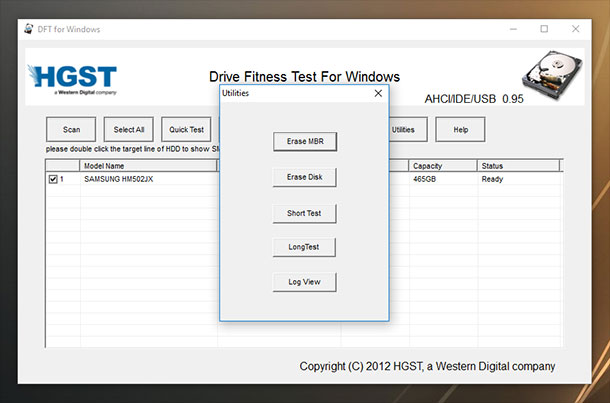Minimize the DFT for Windows window

pyautogui.click(x=514, y=29)
